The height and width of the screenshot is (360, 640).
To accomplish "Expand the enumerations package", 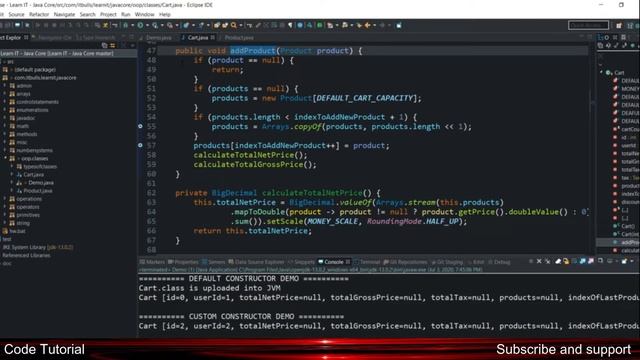I will 4,110.
